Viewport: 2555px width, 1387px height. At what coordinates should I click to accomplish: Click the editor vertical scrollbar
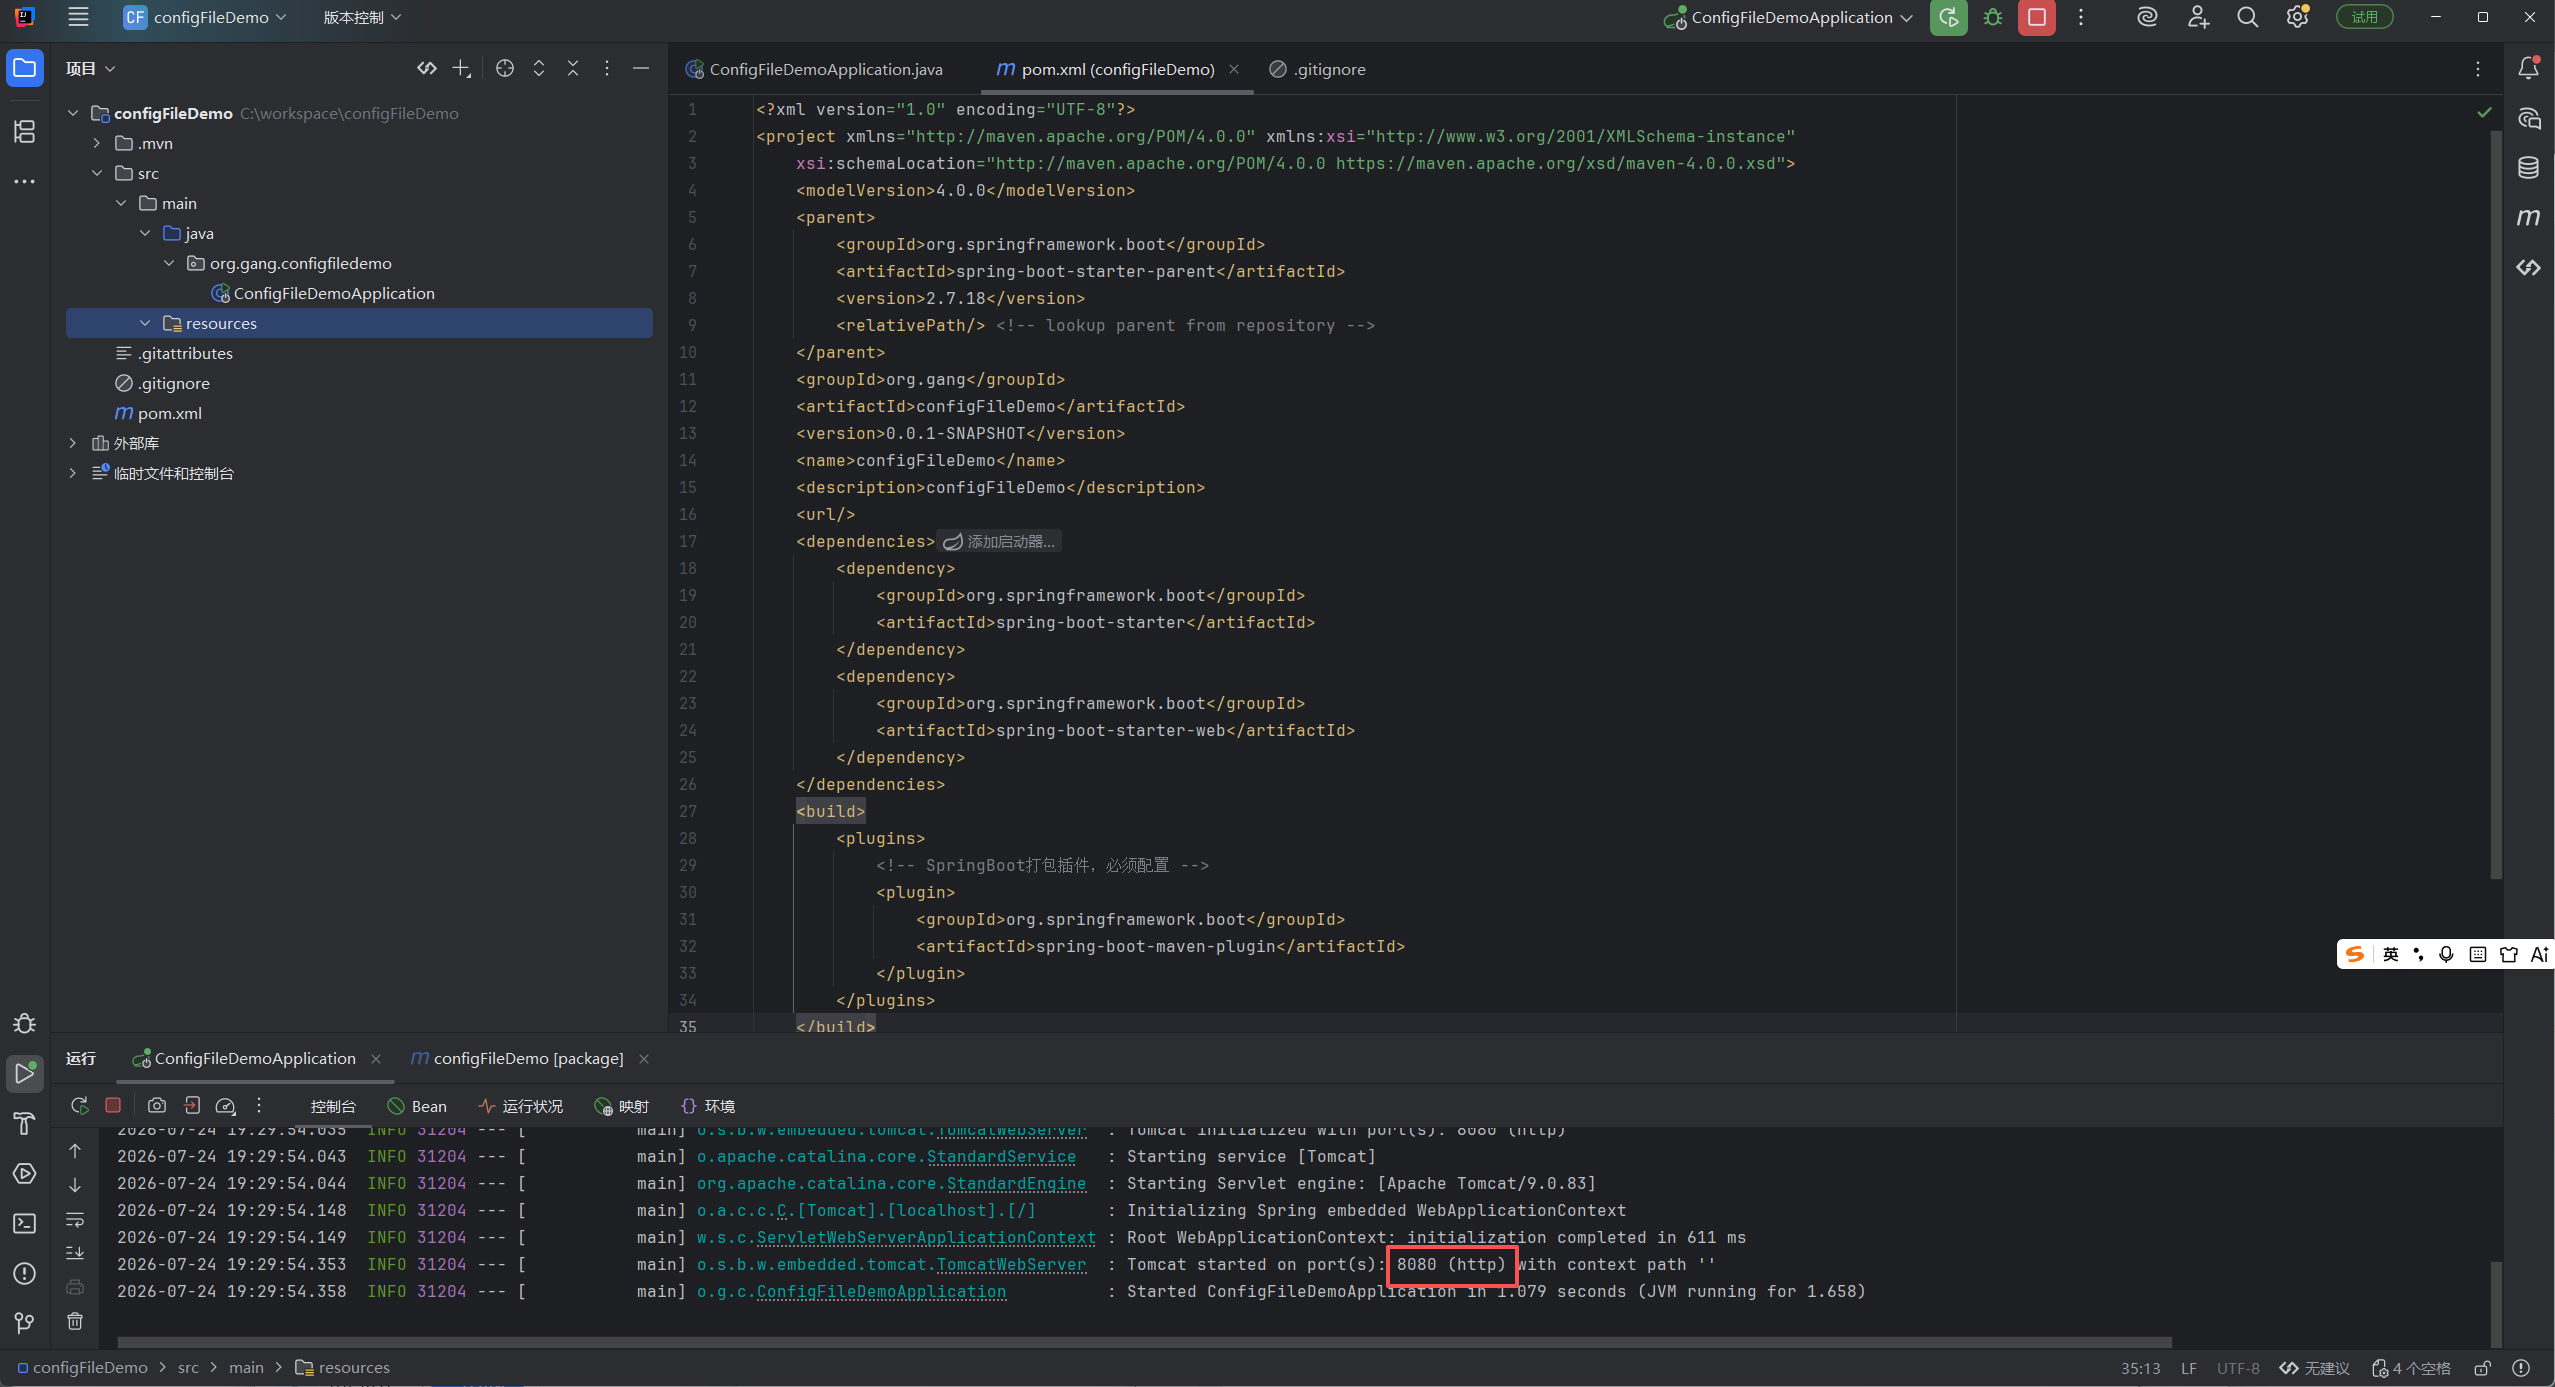pyautogui.click(x=2495, y=503)
